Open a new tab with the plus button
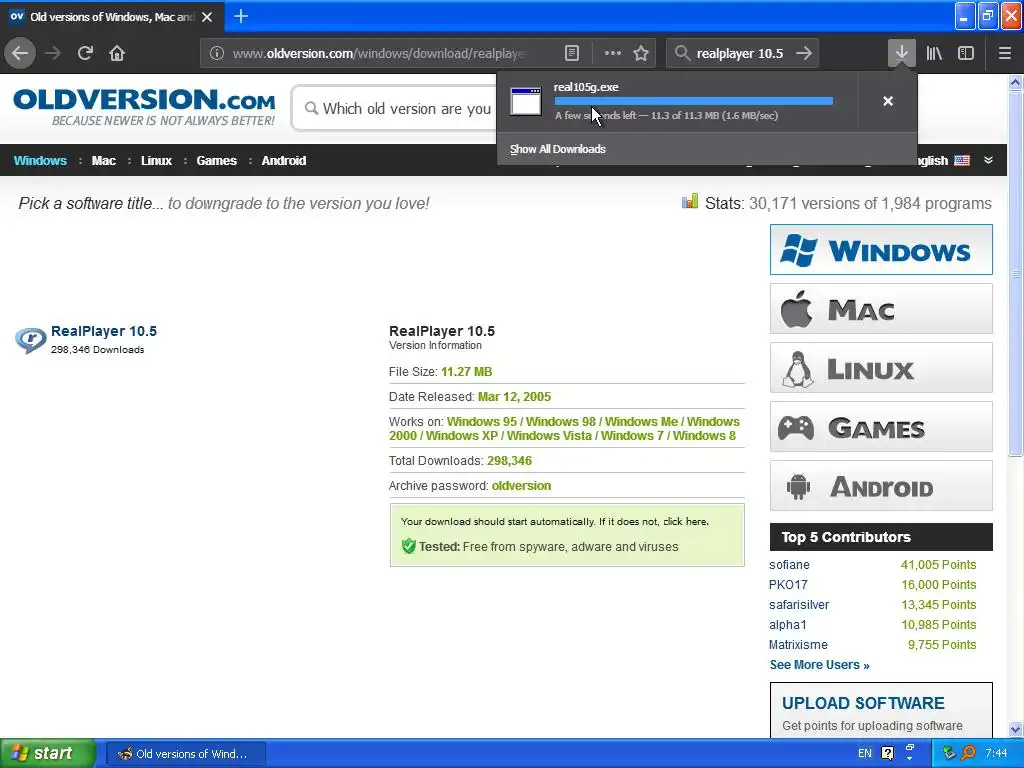The height and width of the screenshot is (768, 1024). point(241,16)
